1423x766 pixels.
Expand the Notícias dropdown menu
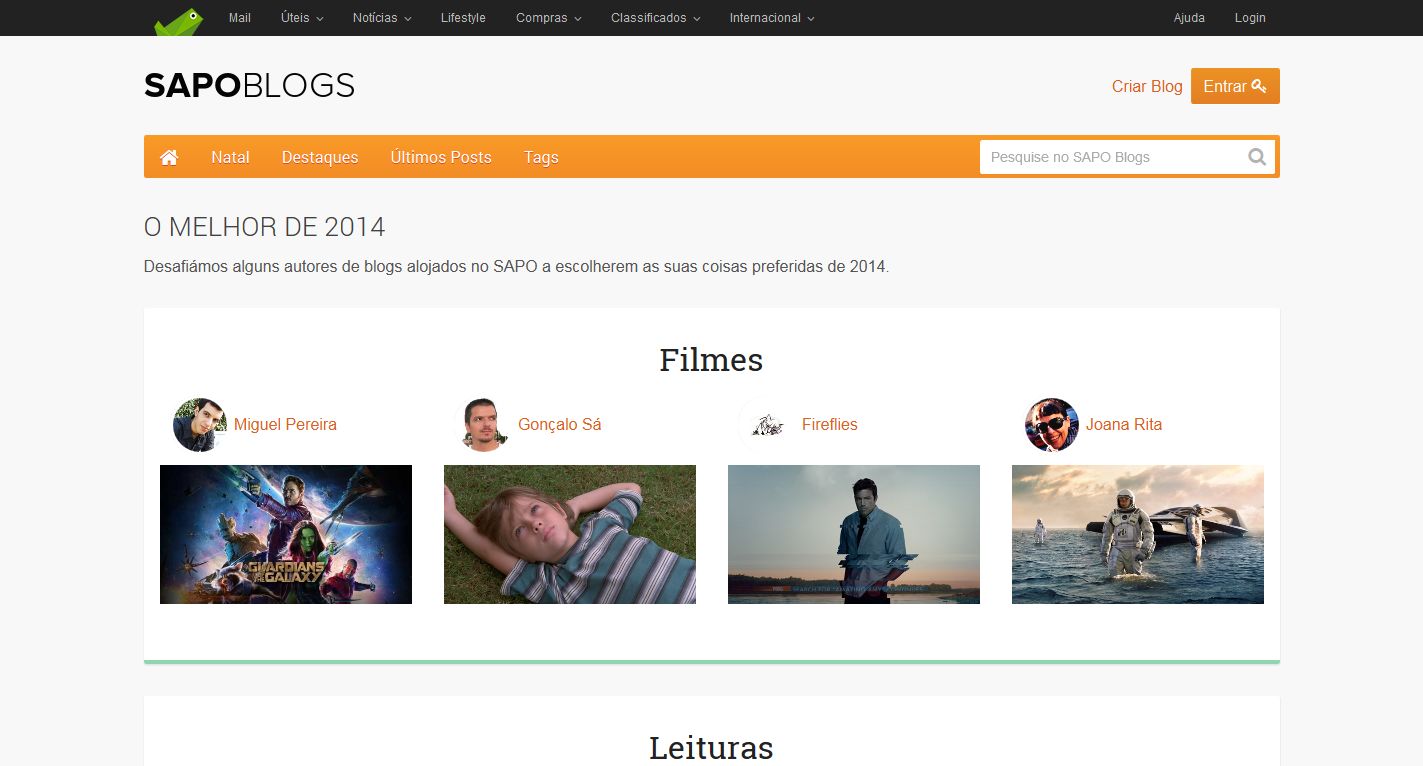[382, 18]
